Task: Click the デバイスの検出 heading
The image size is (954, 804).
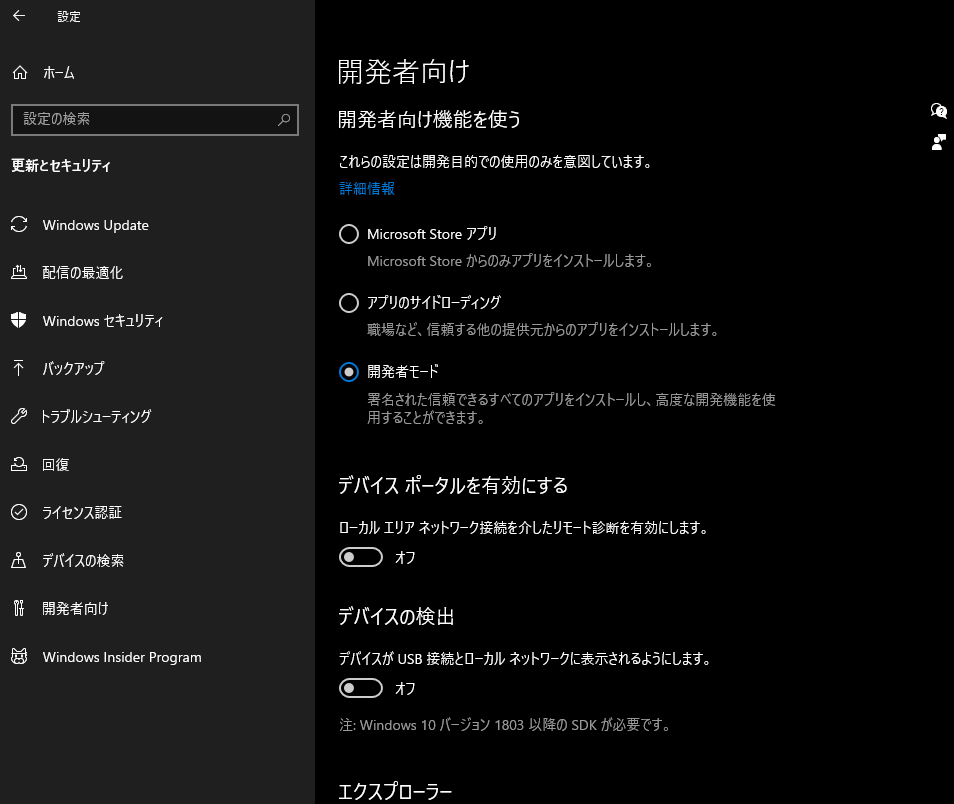Action: [396, 617]
